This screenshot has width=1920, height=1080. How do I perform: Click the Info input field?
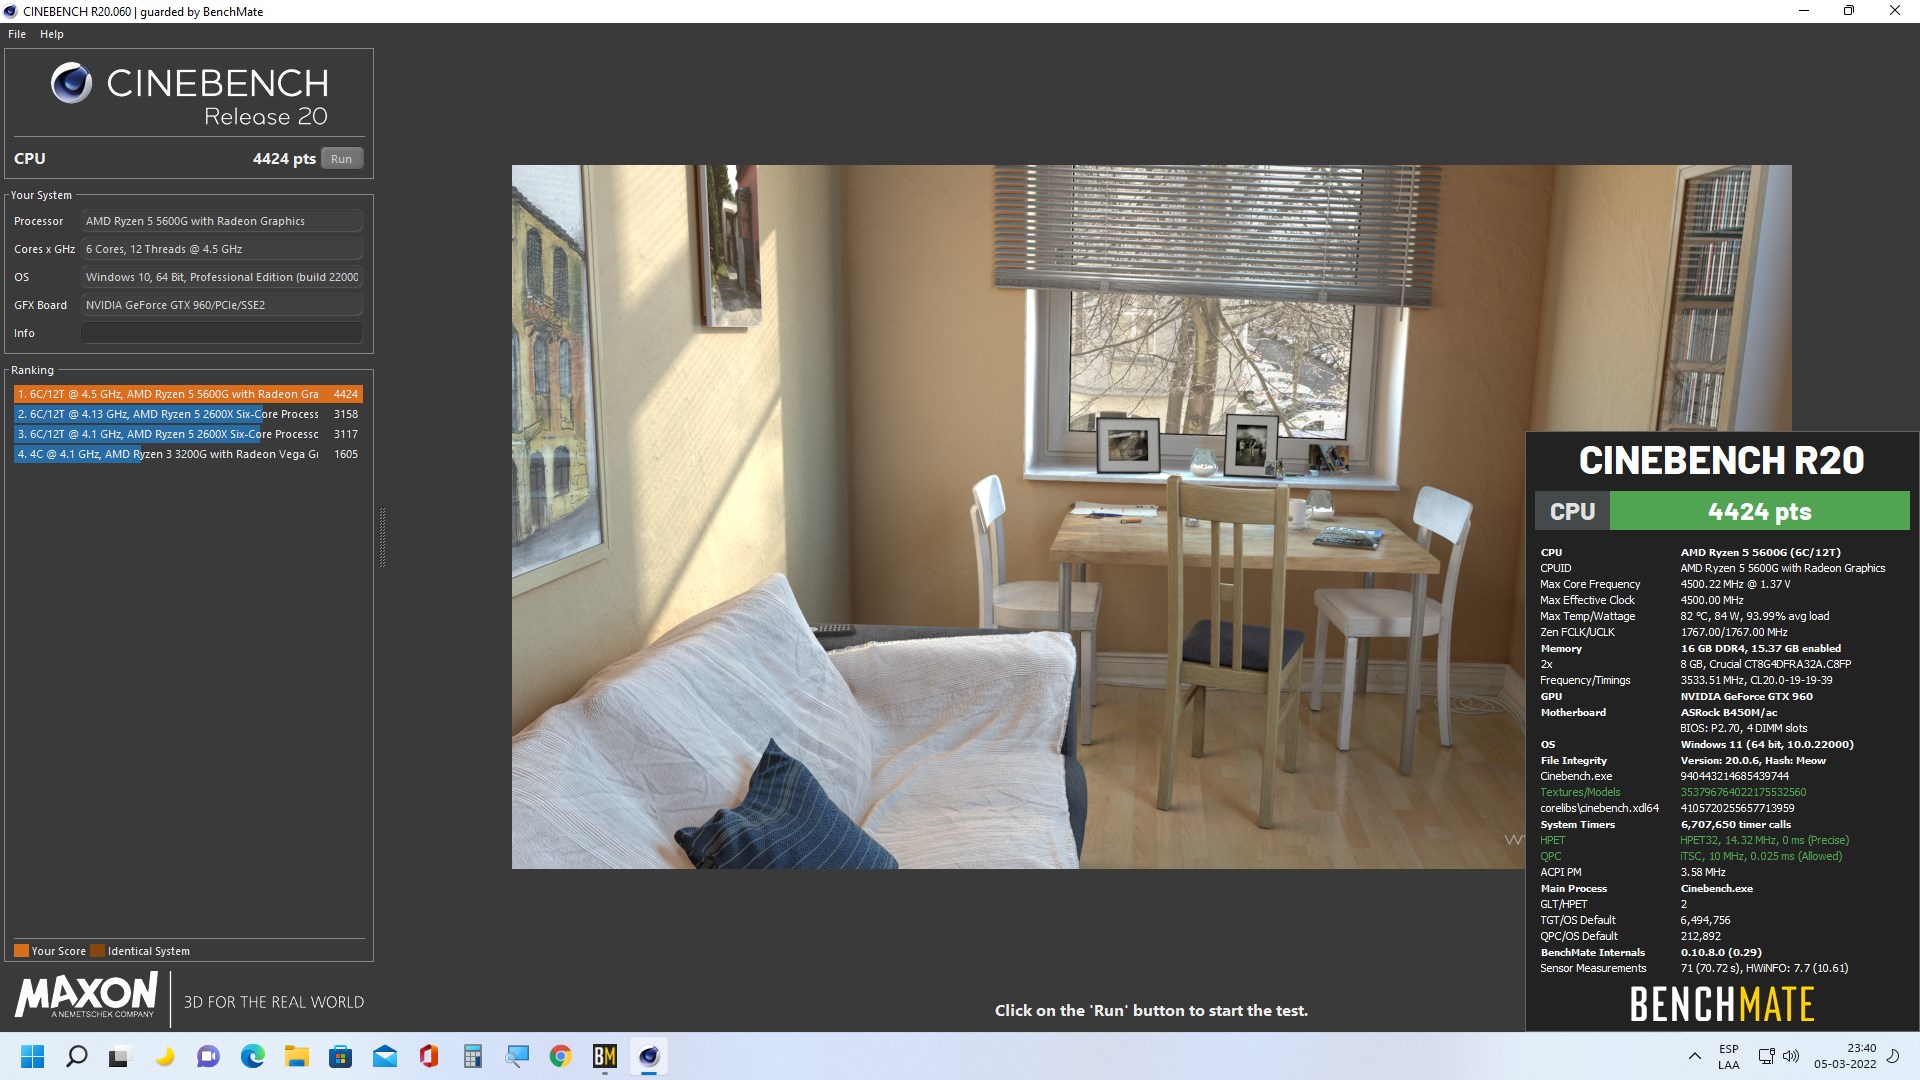(222, 333)
